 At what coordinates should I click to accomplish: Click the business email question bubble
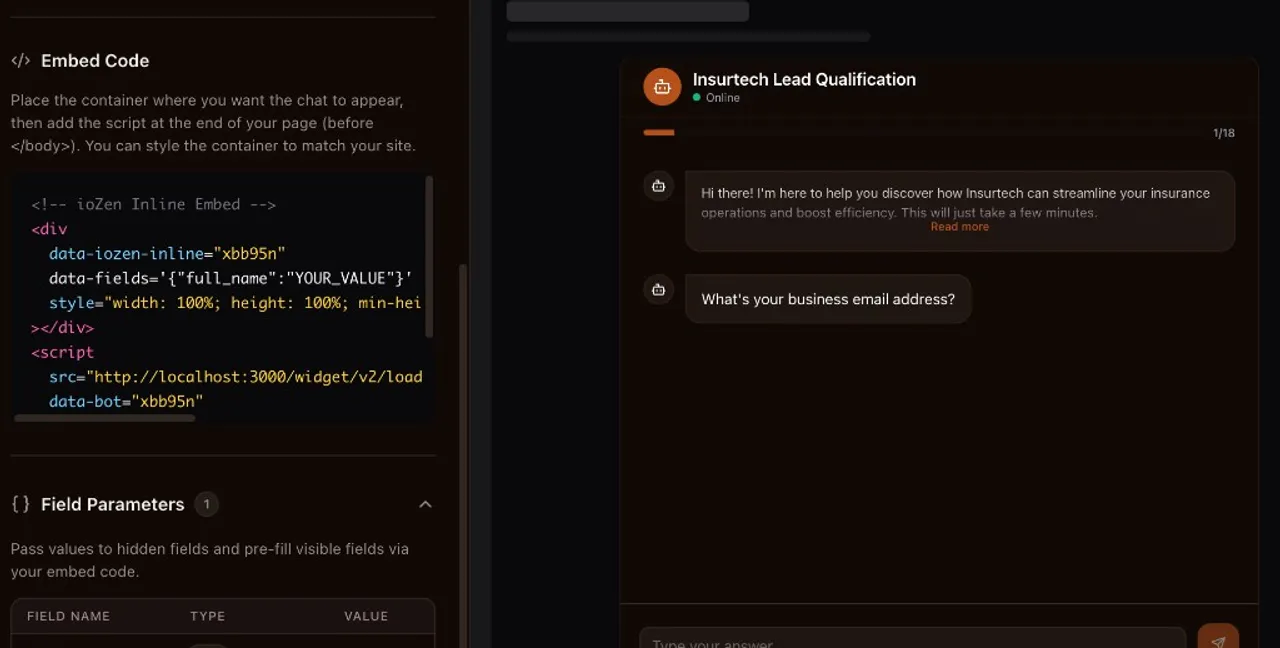(828, 299)
